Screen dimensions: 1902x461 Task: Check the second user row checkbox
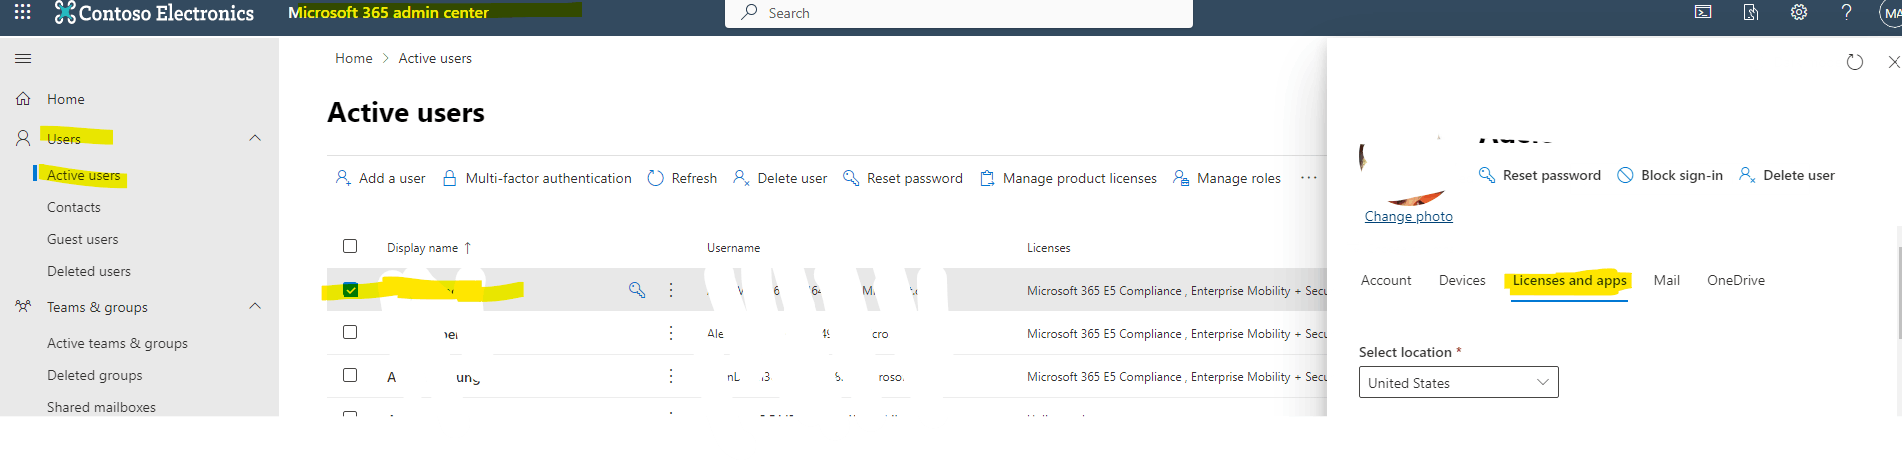[350, 332]
